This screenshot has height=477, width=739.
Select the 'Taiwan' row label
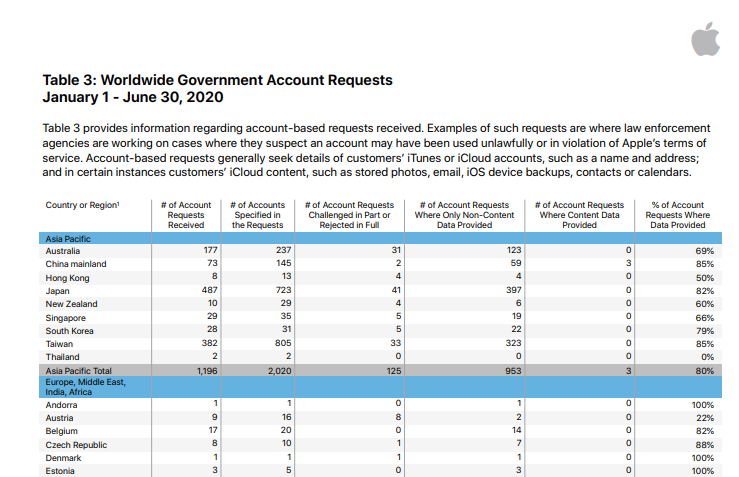pos(59,344)
